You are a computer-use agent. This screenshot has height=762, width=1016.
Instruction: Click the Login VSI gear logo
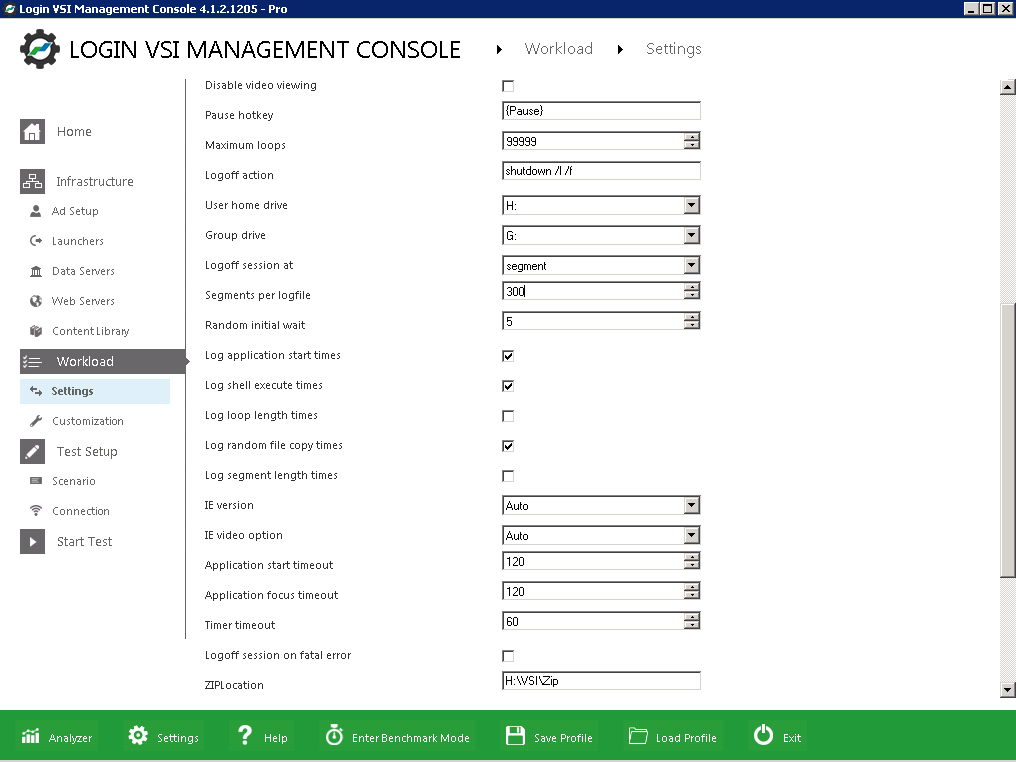point(40,49)
